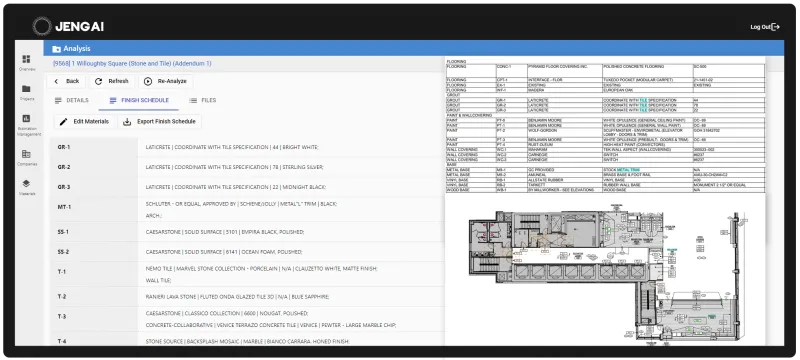The image size is (800, 360).
Task: Open the Materials layers icon
Action: point(27,184)
